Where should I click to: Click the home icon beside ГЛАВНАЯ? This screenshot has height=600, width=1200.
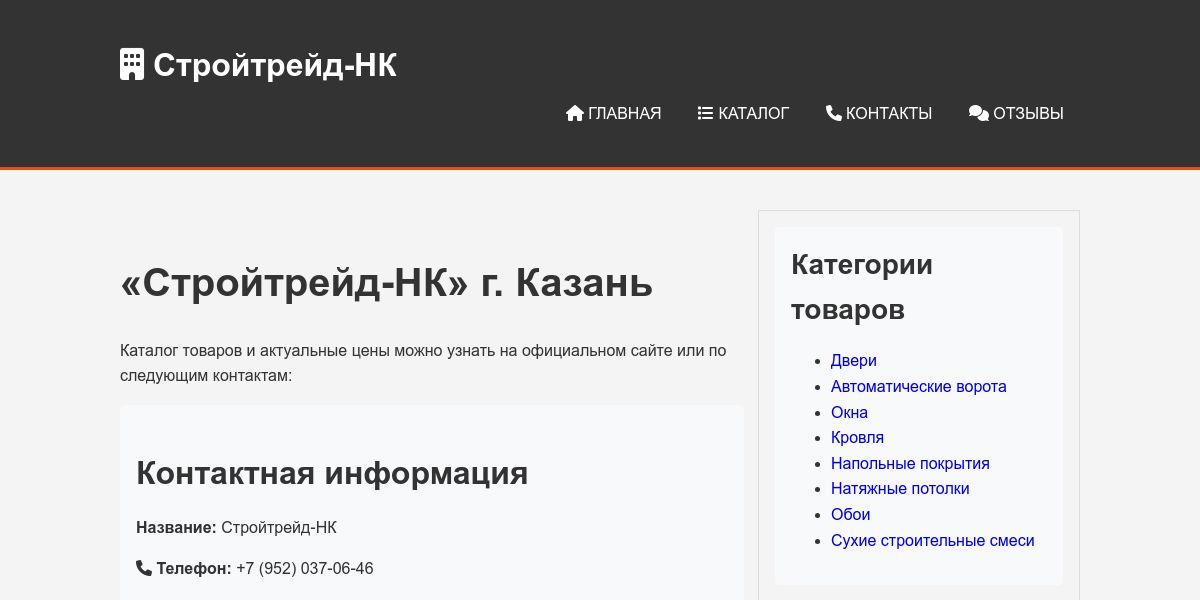[575, 113]
